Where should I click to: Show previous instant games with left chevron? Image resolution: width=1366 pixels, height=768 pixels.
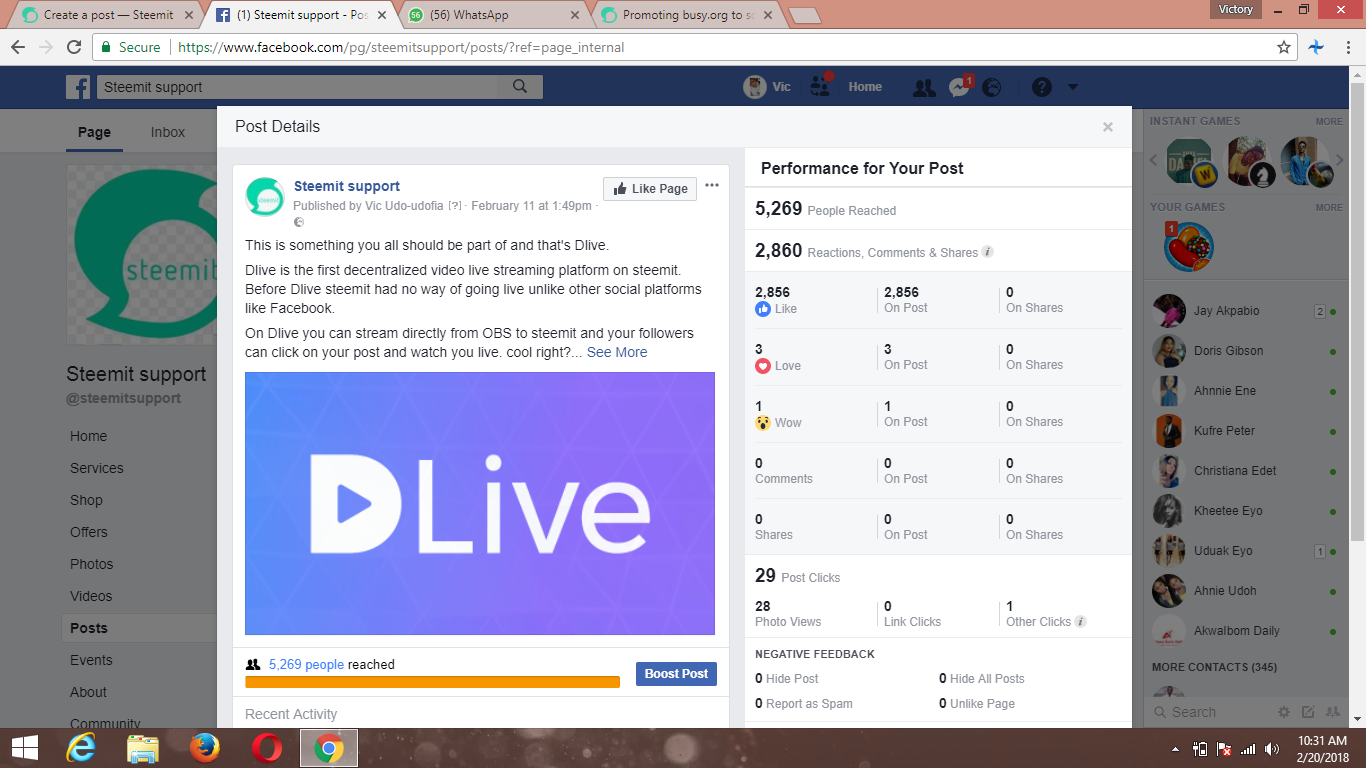(x=1155, y=161)
